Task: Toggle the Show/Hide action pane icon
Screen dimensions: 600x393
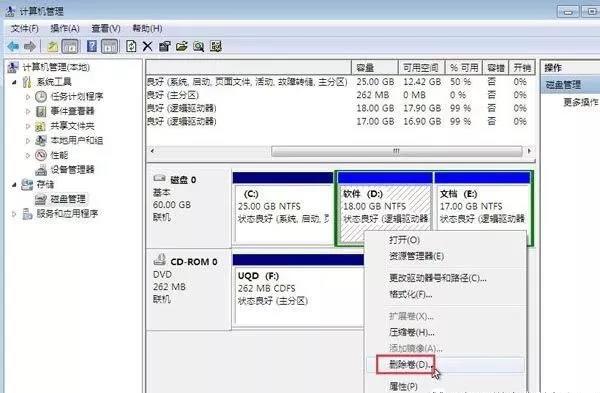Action: point(109,47)
